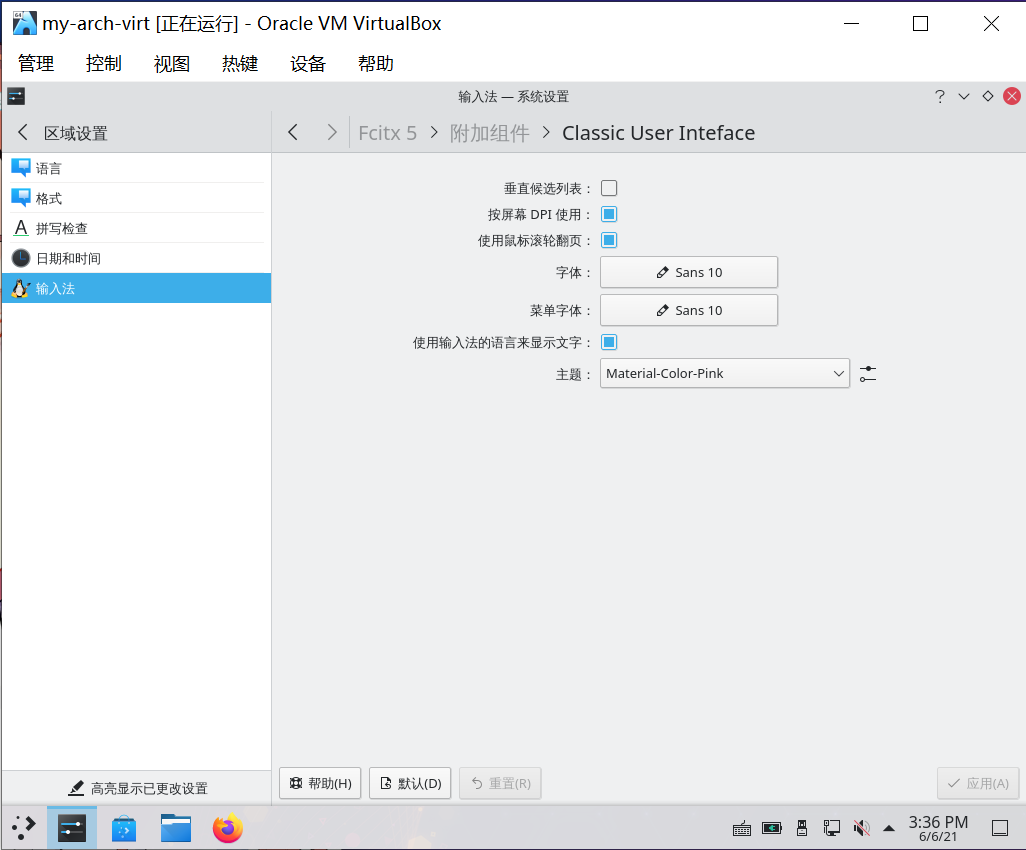
Task: Open the 格式 settings in sidebar
Action: coord(48,197)
